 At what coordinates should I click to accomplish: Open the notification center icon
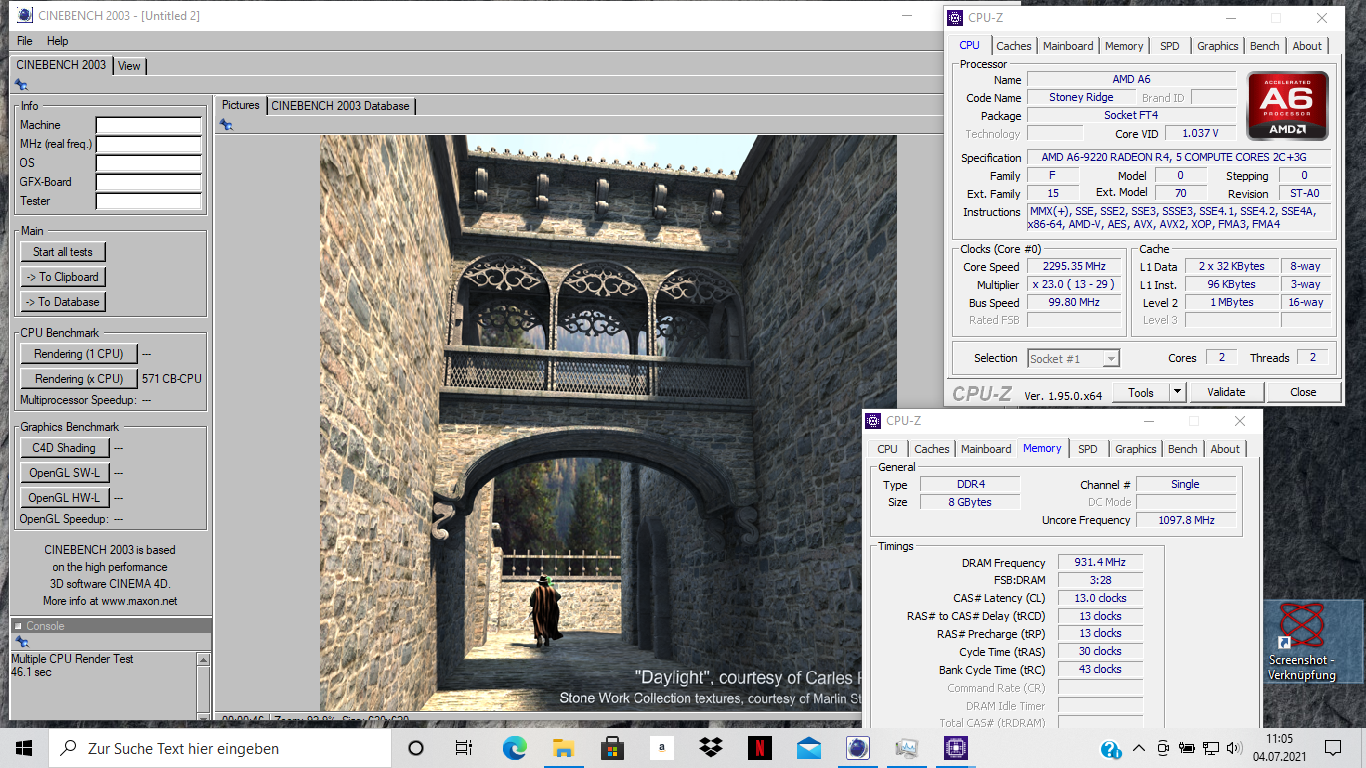(1333, 748)
